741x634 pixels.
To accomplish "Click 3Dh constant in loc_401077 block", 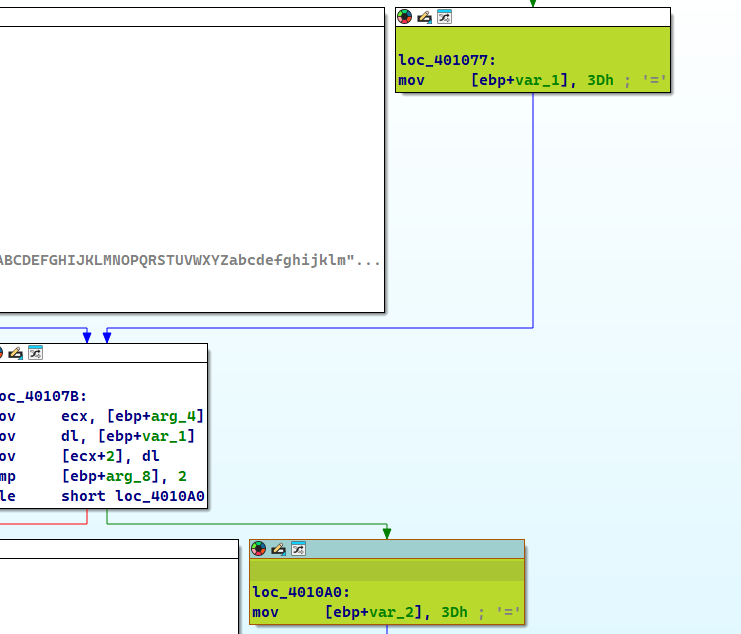I will 600,80.
